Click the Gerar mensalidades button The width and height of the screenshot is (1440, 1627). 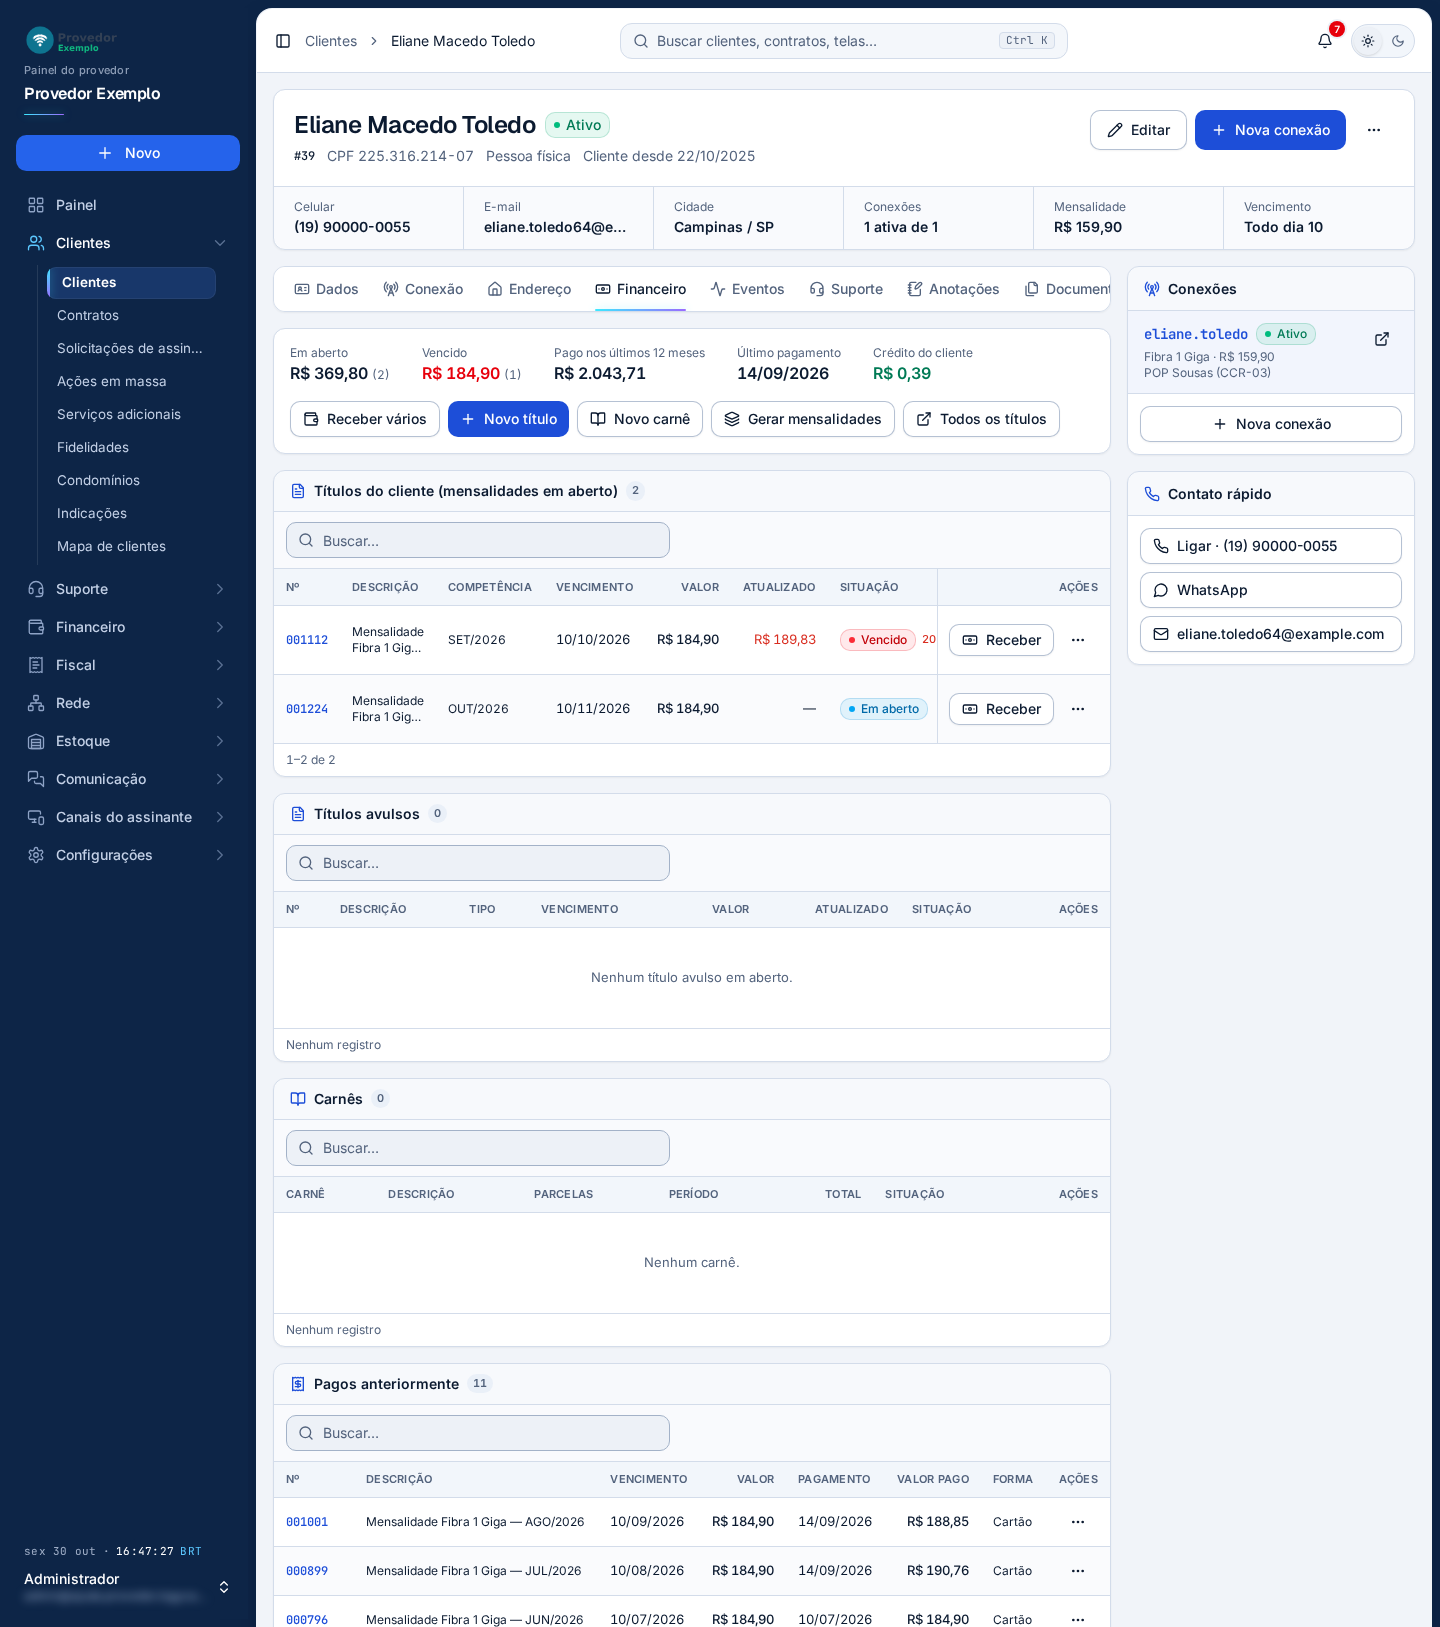(x=803, y=419)
